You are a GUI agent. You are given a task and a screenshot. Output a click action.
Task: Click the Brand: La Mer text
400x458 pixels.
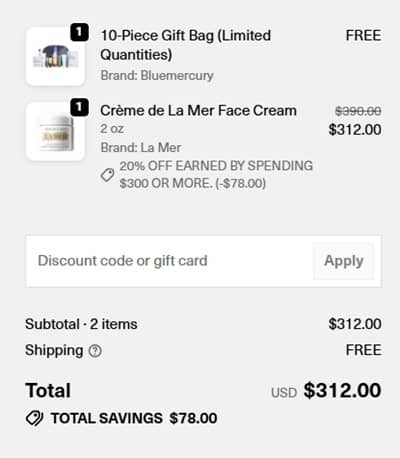(x=141, y=148)
